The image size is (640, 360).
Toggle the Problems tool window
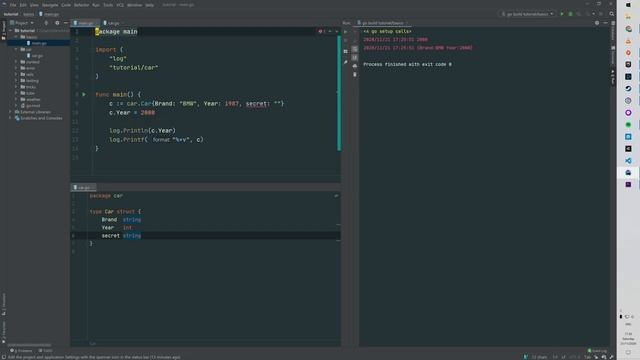click(21, 351)
